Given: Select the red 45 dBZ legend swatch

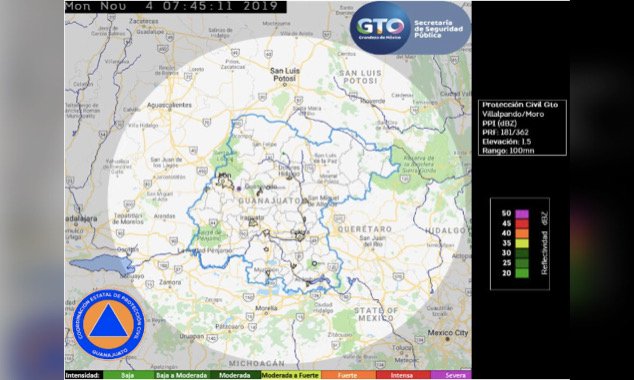Looking at the screenshot, I should tap(522, 224).
